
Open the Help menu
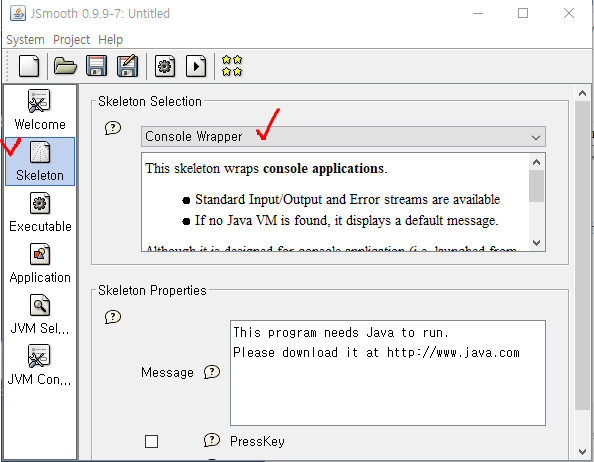(110, 39)
